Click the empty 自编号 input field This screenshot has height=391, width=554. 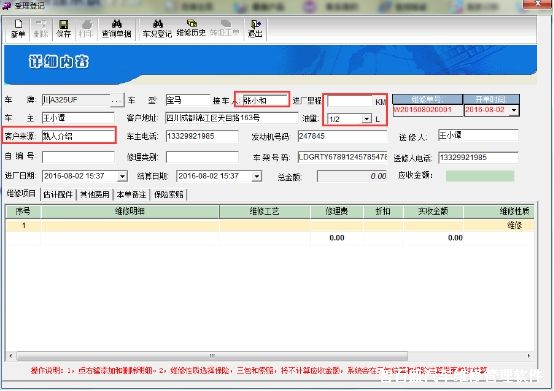(78, 157)
